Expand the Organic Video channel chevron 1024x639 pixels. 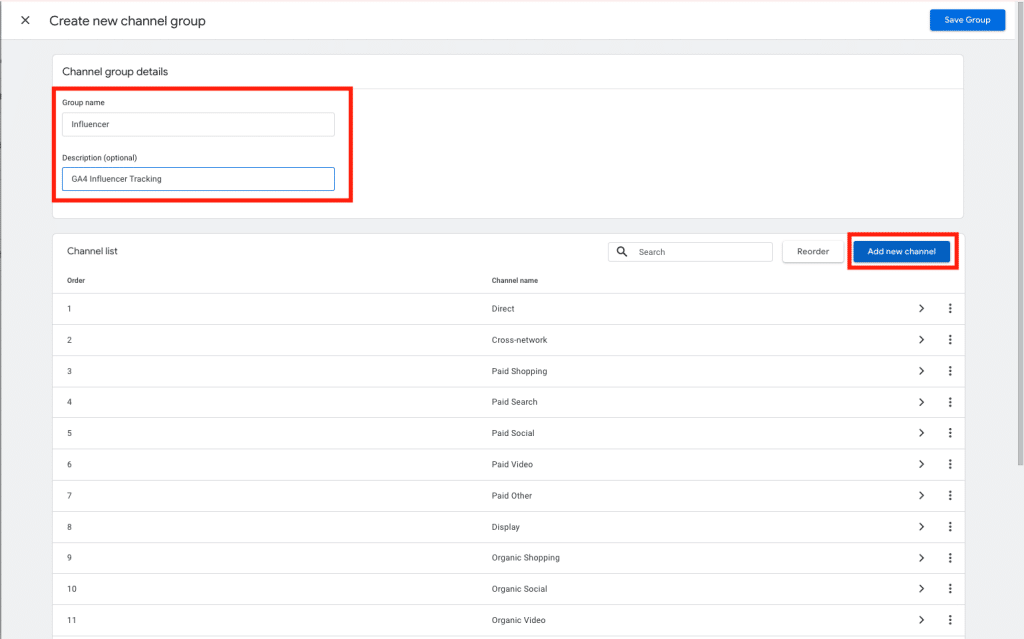click(x=921, y=620)
